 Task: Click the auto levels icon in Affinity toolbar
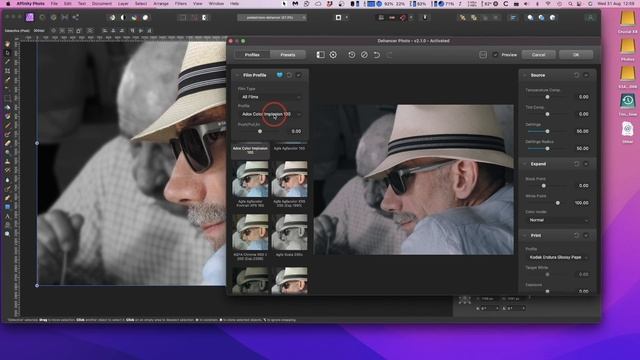coord(112,18)
